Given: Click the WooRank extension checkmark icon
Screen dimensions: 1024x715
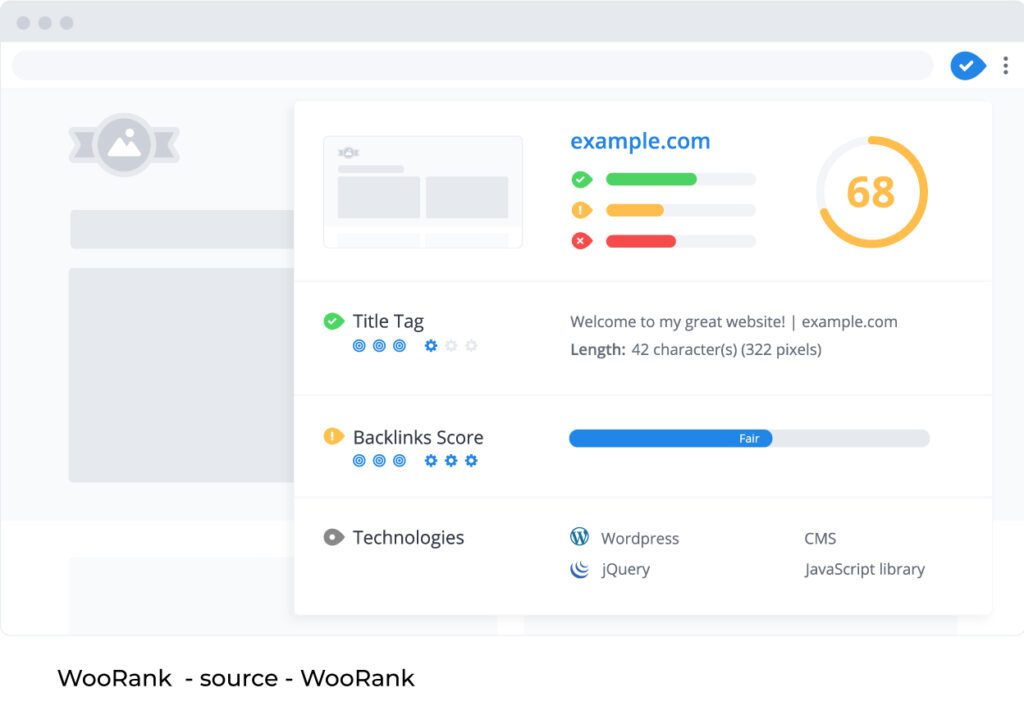Looking at the screenshot, I should pos(968,65).
